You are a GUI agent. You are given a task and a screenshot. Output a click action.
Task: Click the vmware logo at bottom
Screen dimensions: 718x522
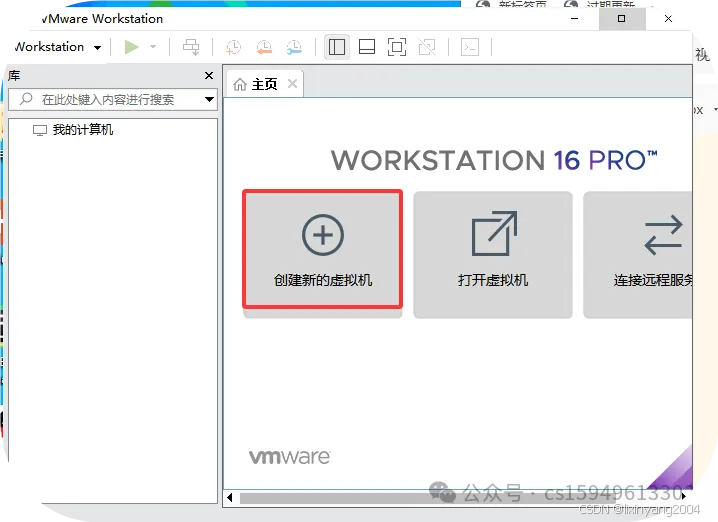pyautogui.click(x=289, y=457)
